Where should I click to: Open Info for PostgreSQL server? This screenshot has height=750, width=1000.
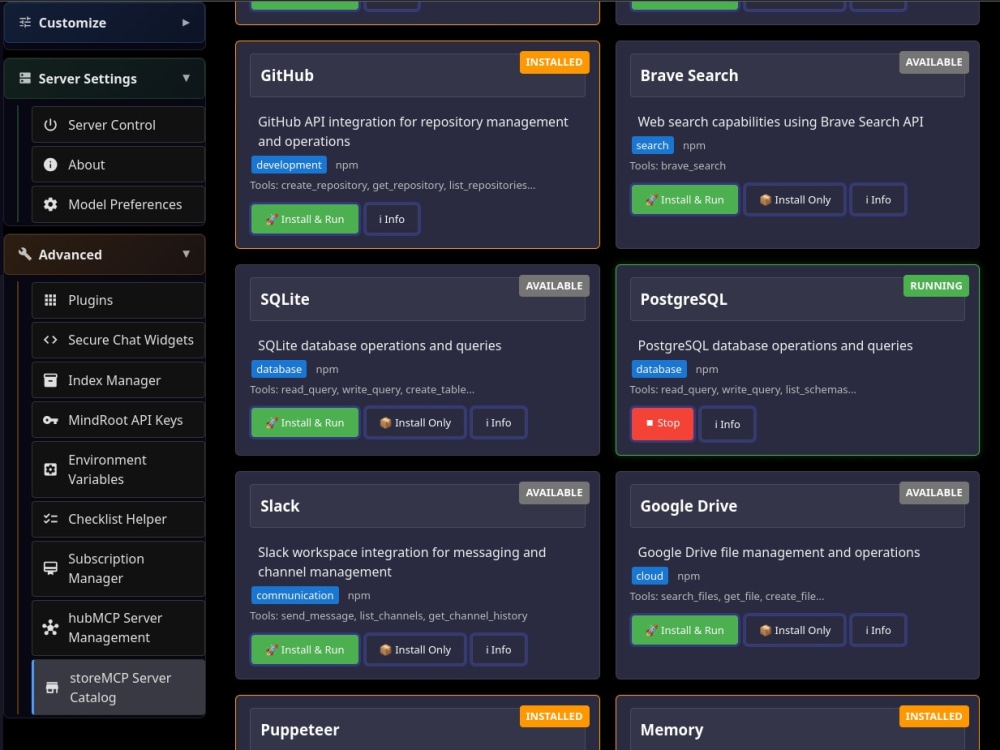[x=727, y=424]
